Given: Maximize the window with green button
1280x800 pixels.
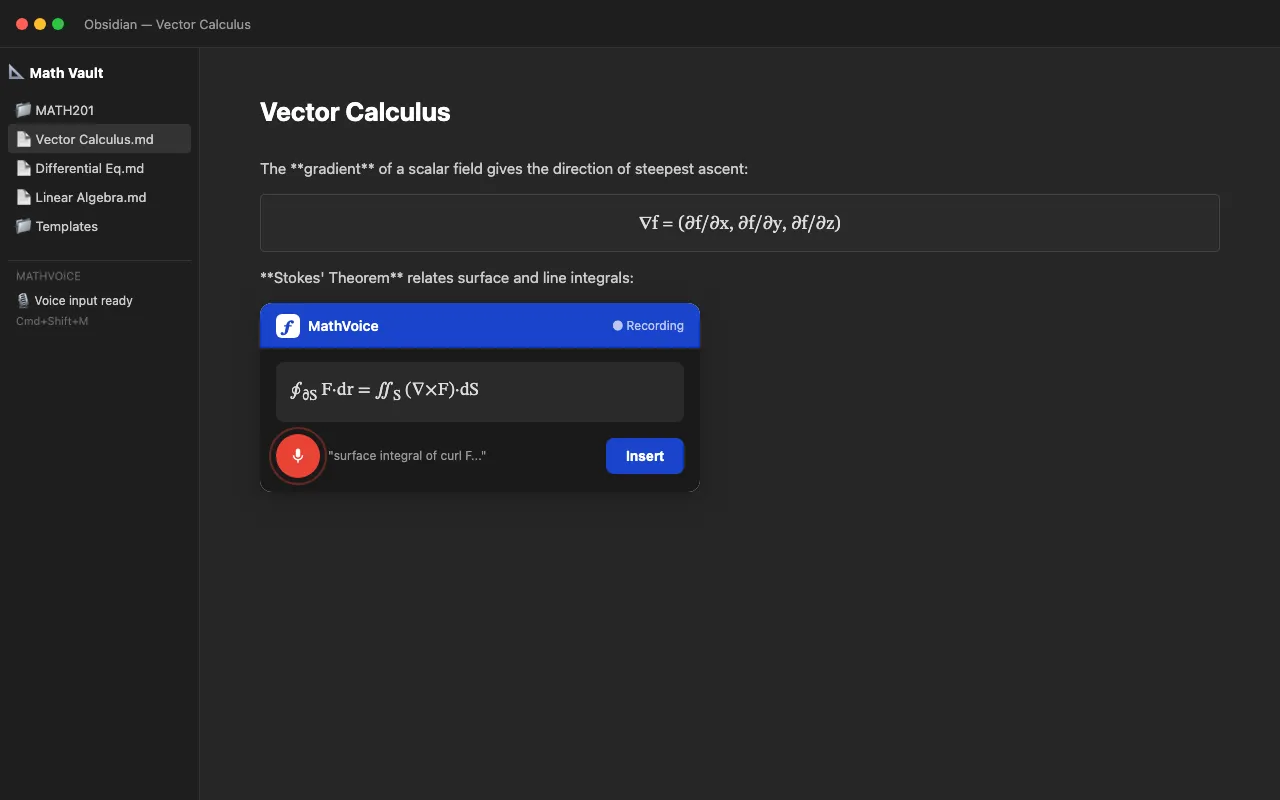Looking at the screenshot, I should (58, 24).
